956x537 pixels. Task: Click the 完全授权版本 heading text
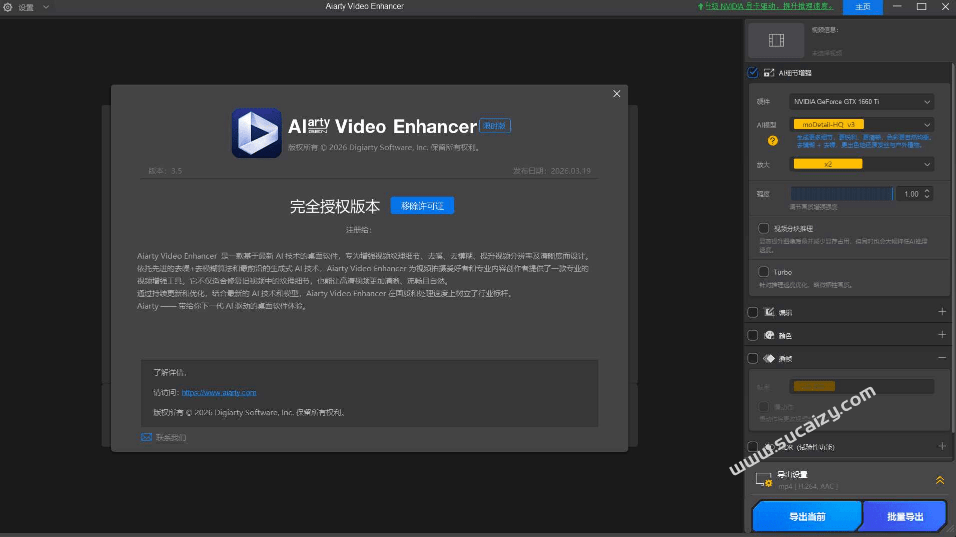tap(335, 206)
